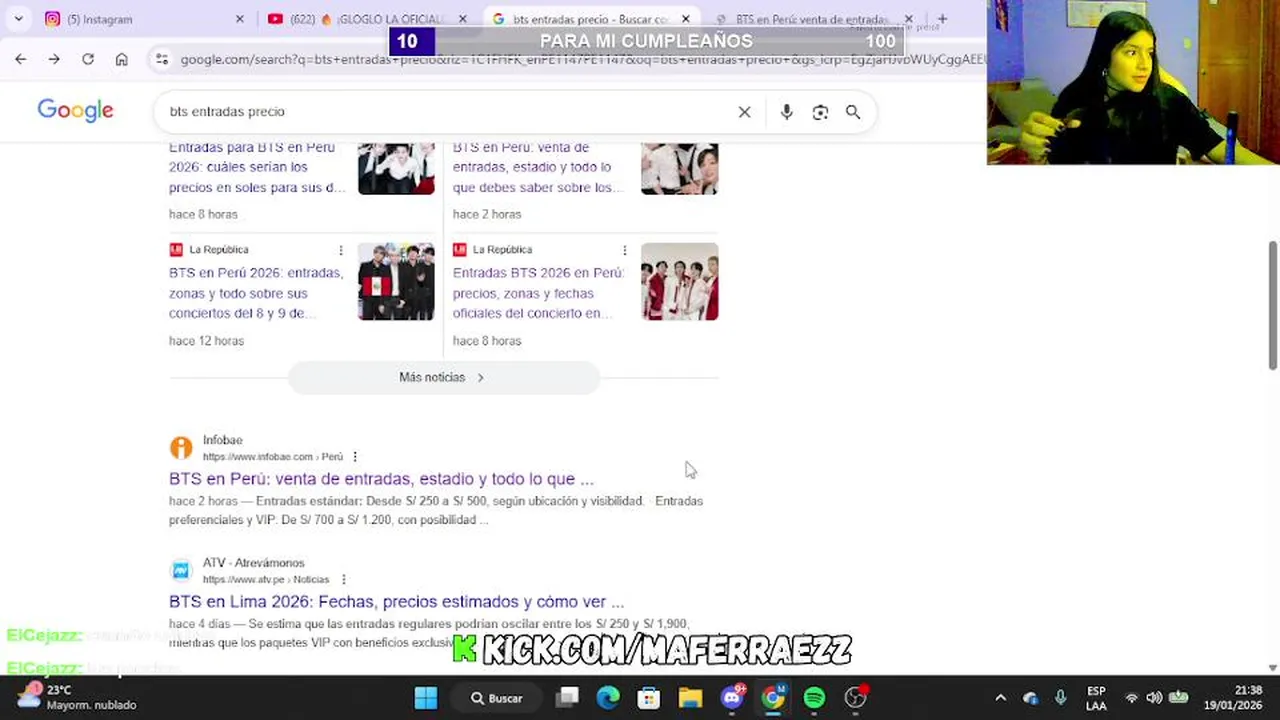The image size is (1280, 720).
Task: Open clock and date 21:38 panel
Action: coord(1233,698)
